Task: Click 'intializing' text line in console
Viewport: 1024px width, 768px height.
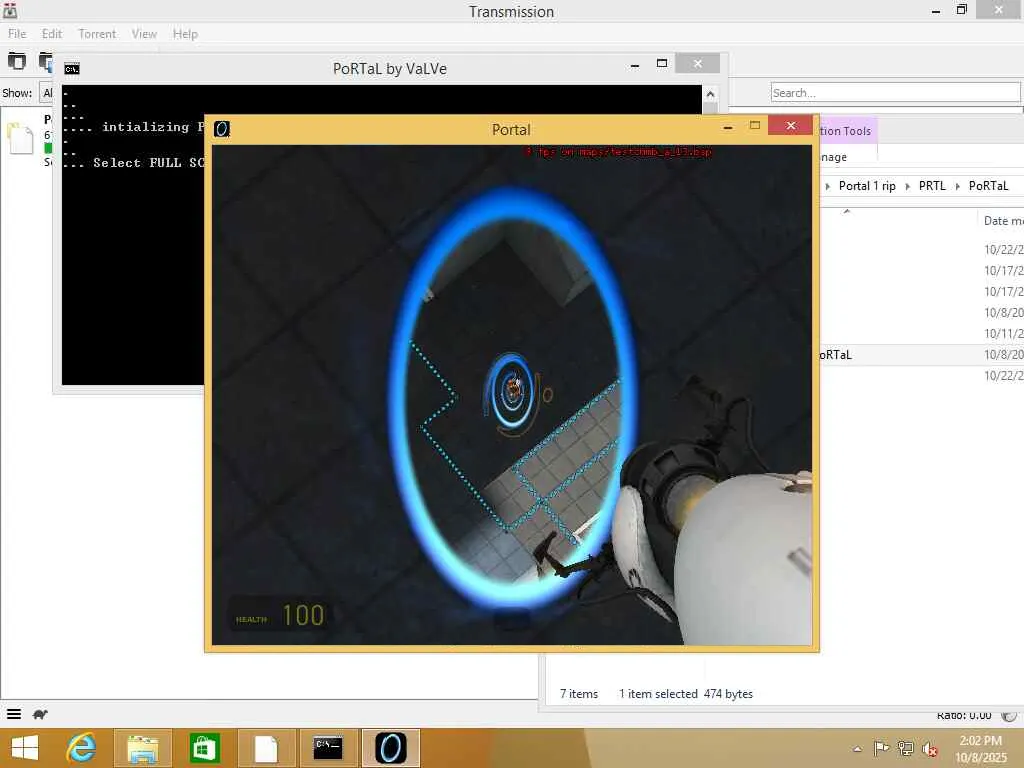Action: point(134,127)
